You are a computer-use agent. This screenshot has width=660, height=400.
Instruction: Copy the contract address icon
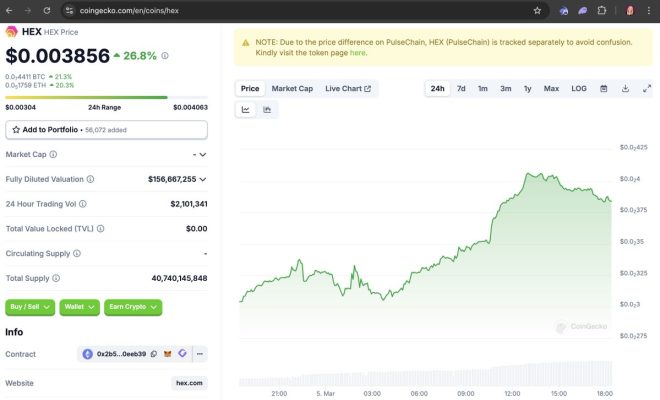tap(154, 354)
